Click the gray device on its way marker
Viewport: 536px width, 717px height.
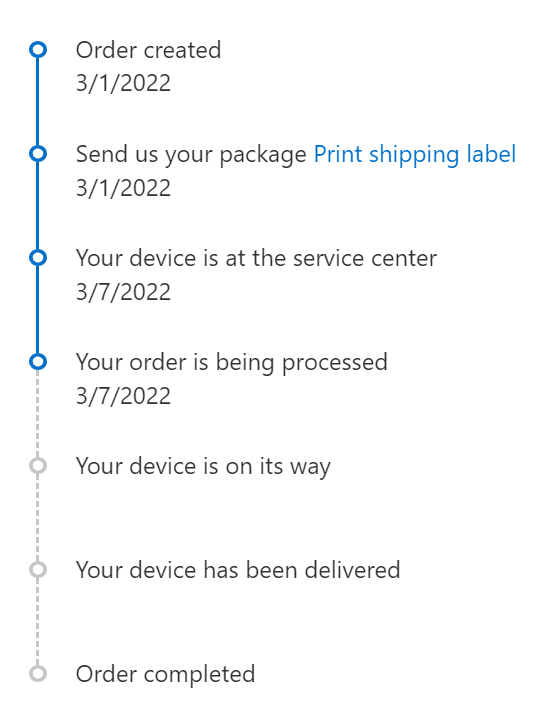point(38,466)
